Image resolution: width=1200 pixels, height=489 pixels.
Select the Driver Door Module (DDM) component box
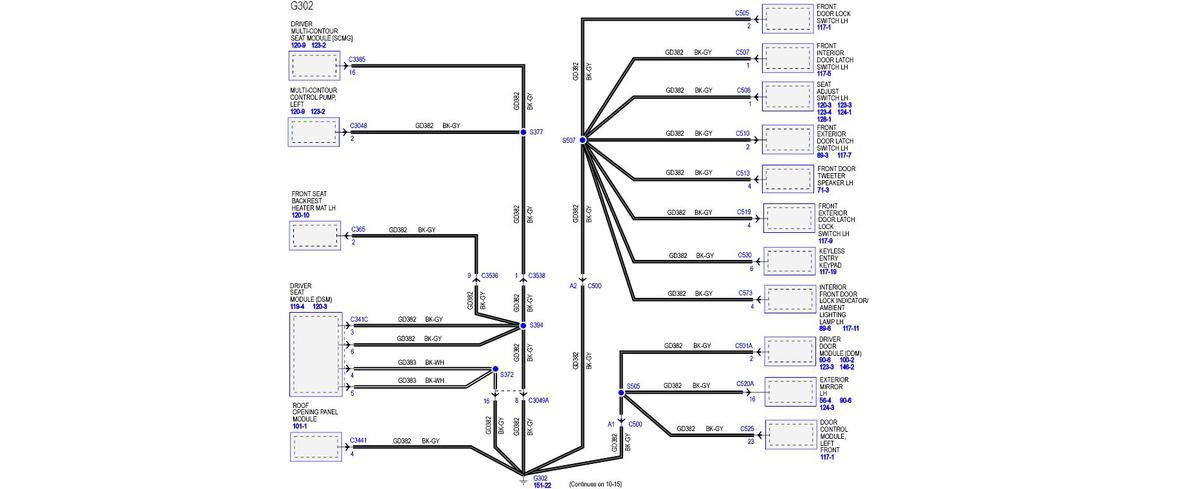click(x=788, y=350)
